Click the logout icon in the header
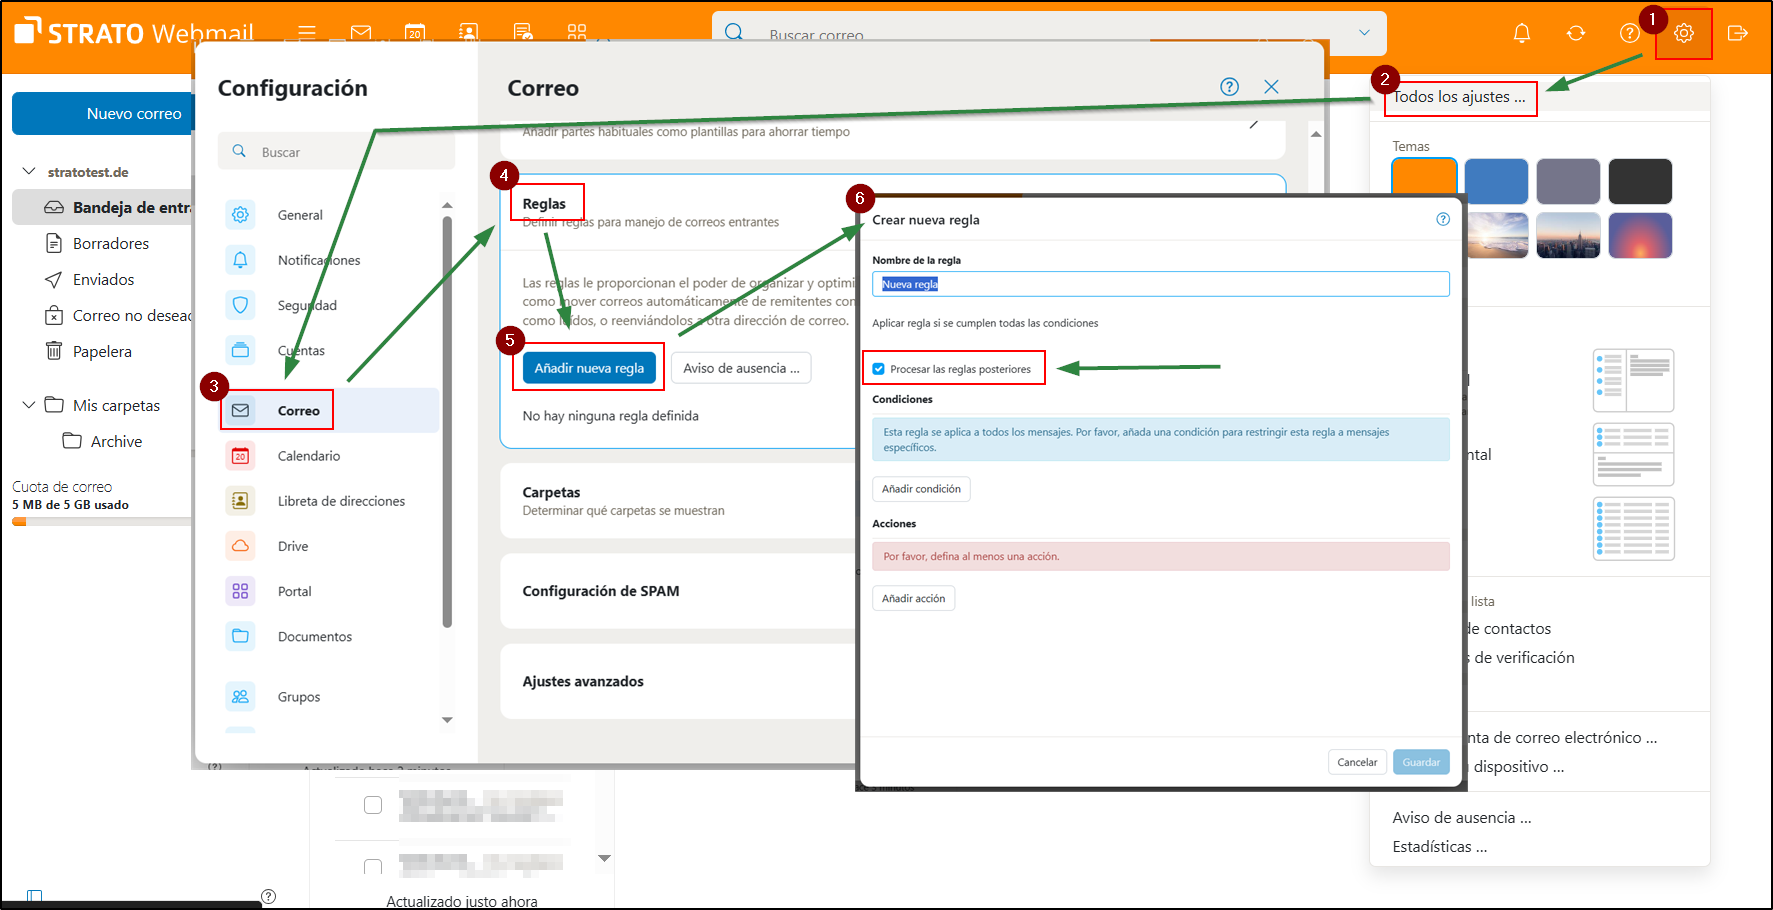 point(1737,34)
